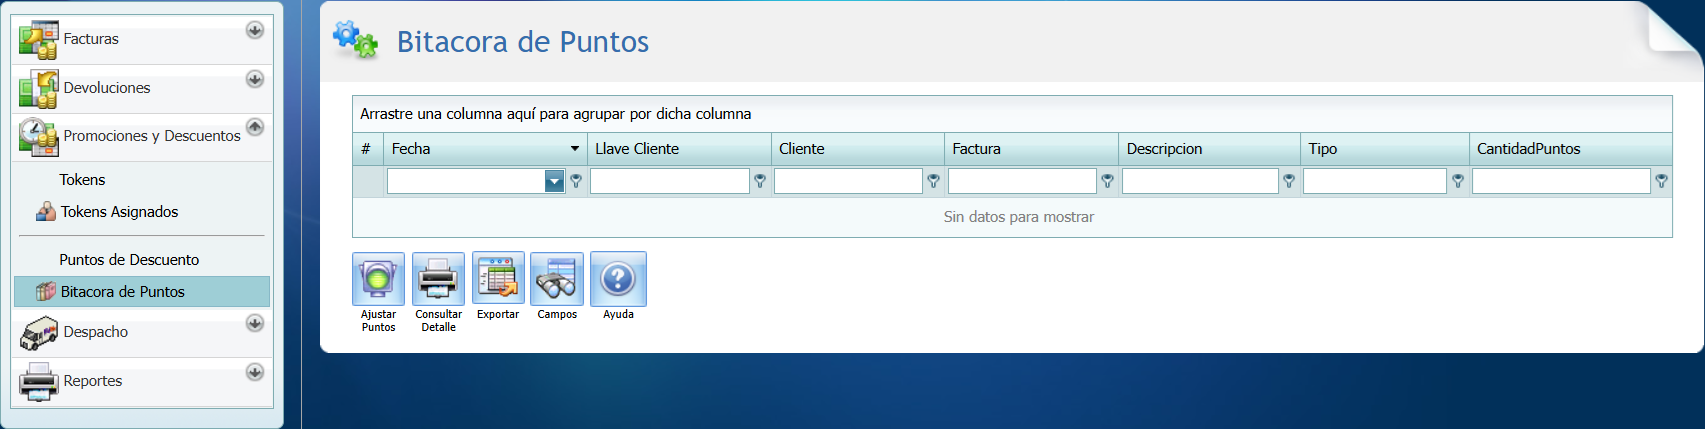Viewport: 1705px width, 429px height.
Task: Sort by Llave Cliente column header
Action: tap(680, 149)
